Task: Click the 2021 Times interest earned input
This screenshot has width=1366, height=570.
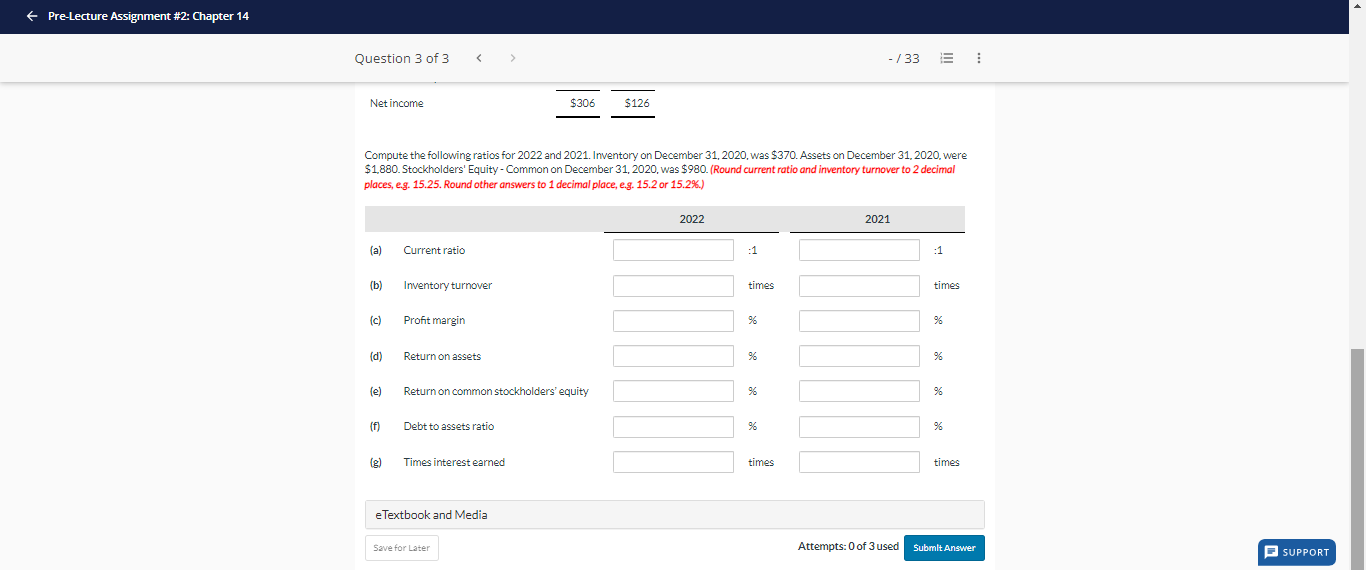Action: 859,462
